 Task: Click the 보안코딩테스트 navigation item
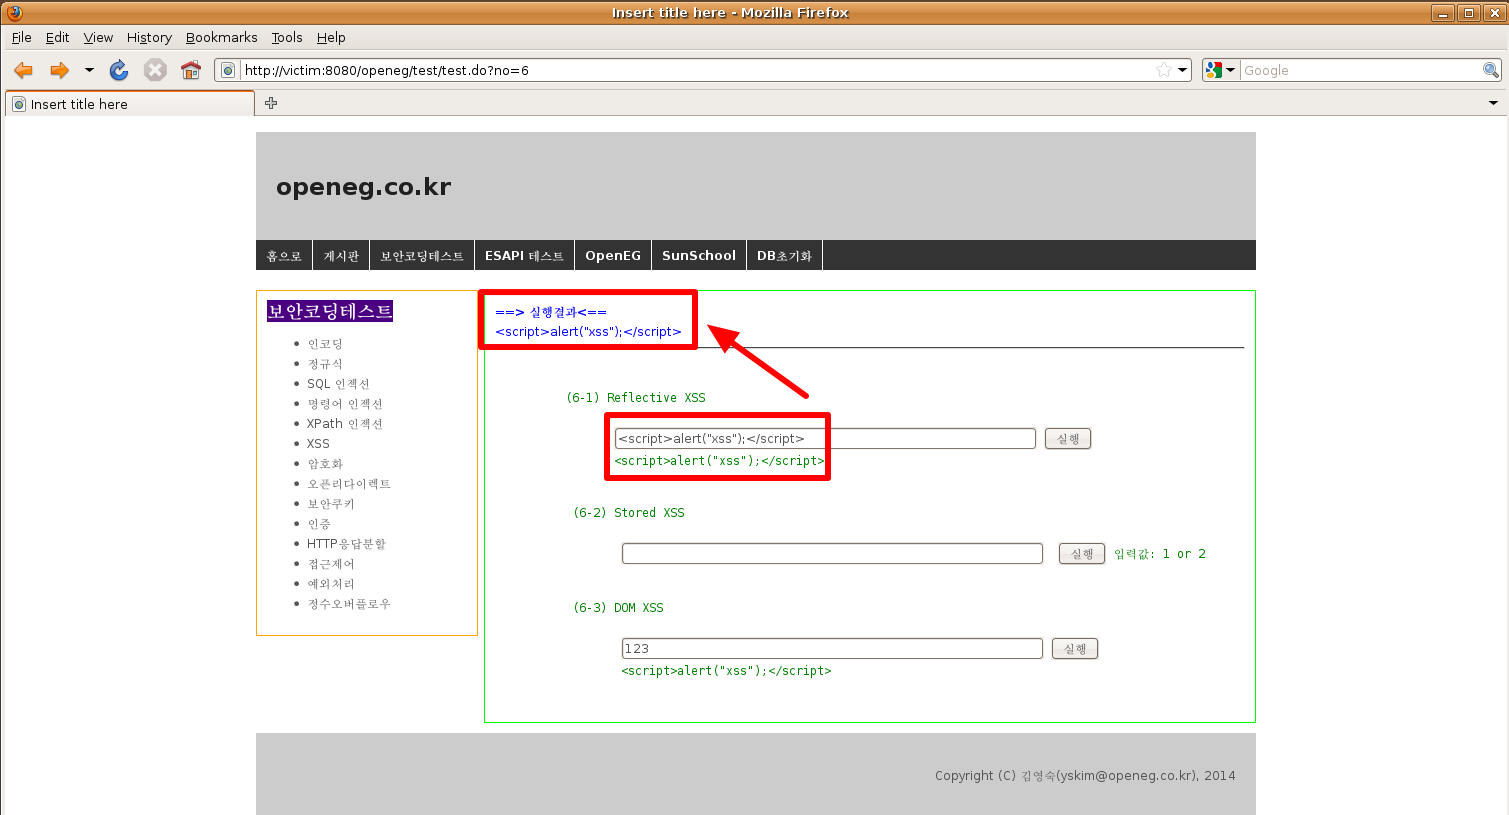click(x=422, y=255)
